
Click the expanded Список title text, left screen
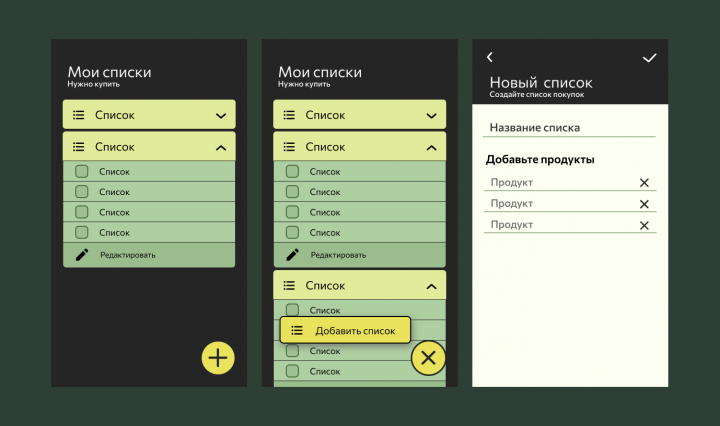click(x=115, y=147)
